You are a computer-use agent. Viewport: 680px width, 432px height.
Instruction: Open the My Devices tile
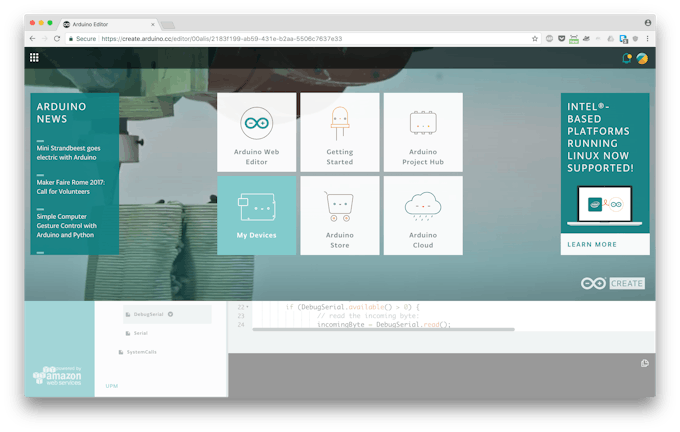click(257, 216)
